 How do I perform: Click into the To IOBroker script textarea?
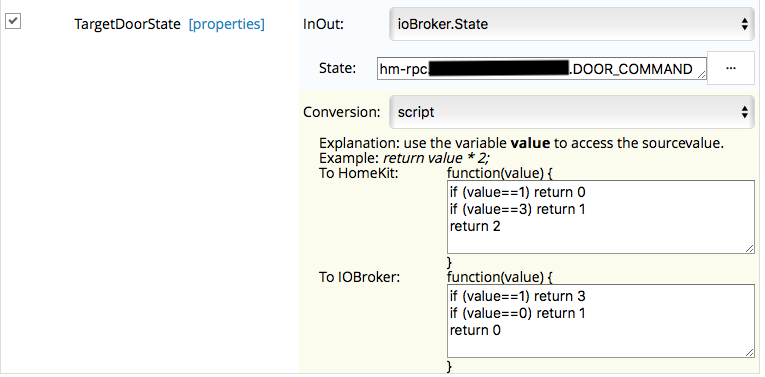pyautogui.click(x=601, y=321)
